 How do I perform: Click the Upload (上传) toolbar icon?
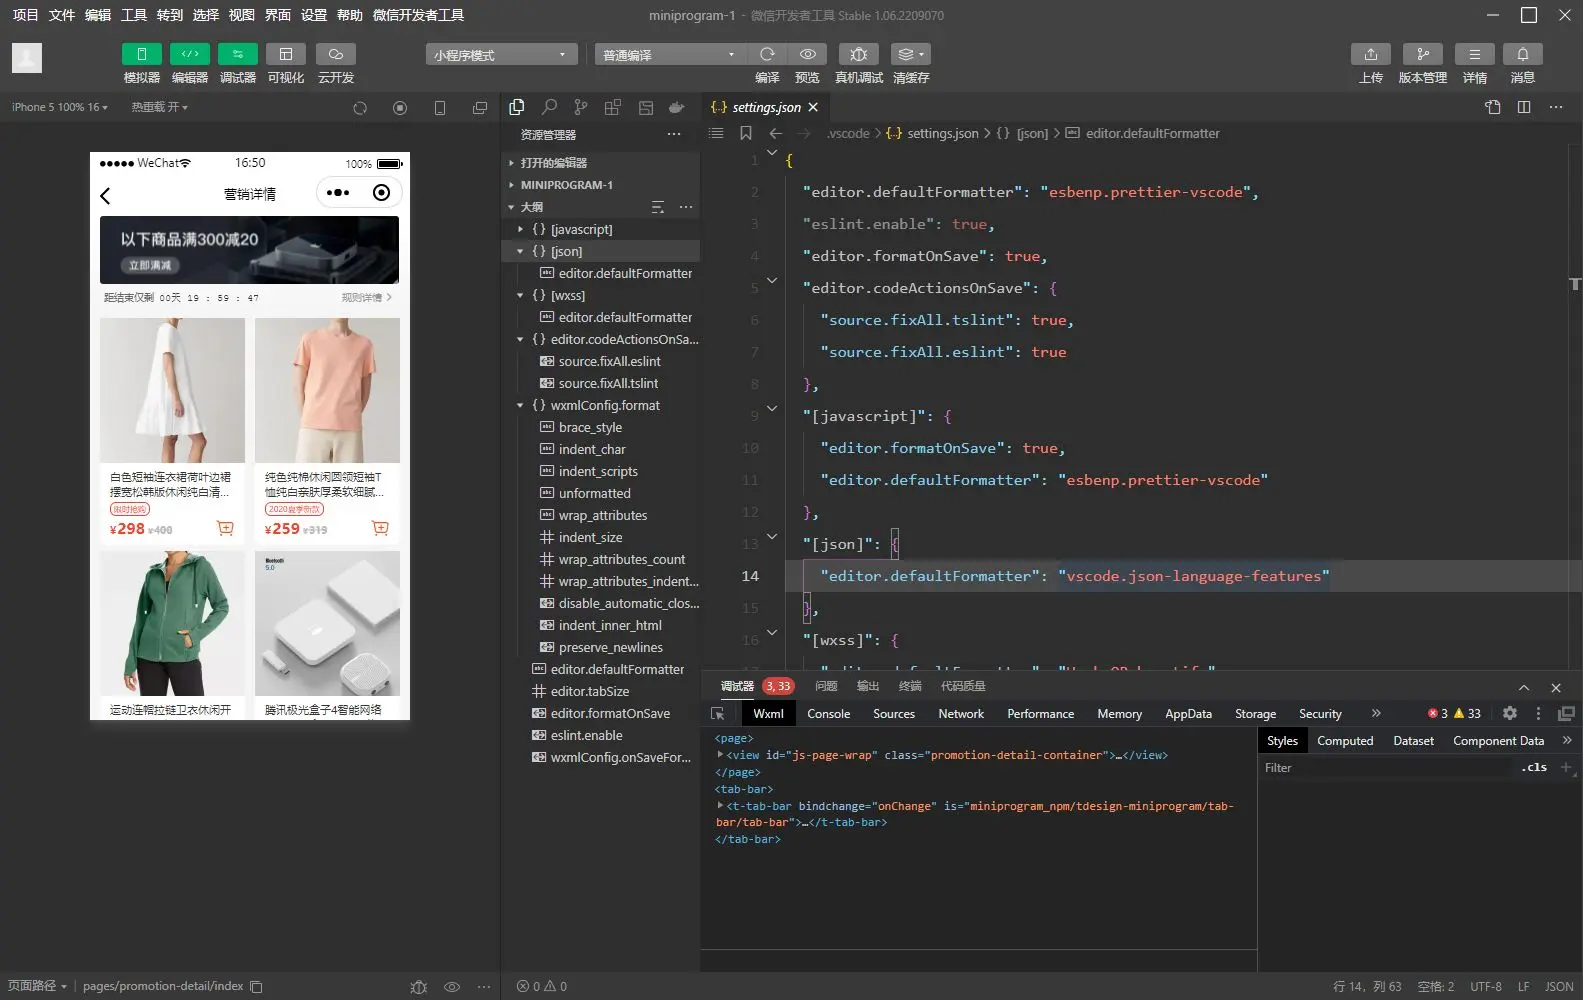tap(1370, 55)
